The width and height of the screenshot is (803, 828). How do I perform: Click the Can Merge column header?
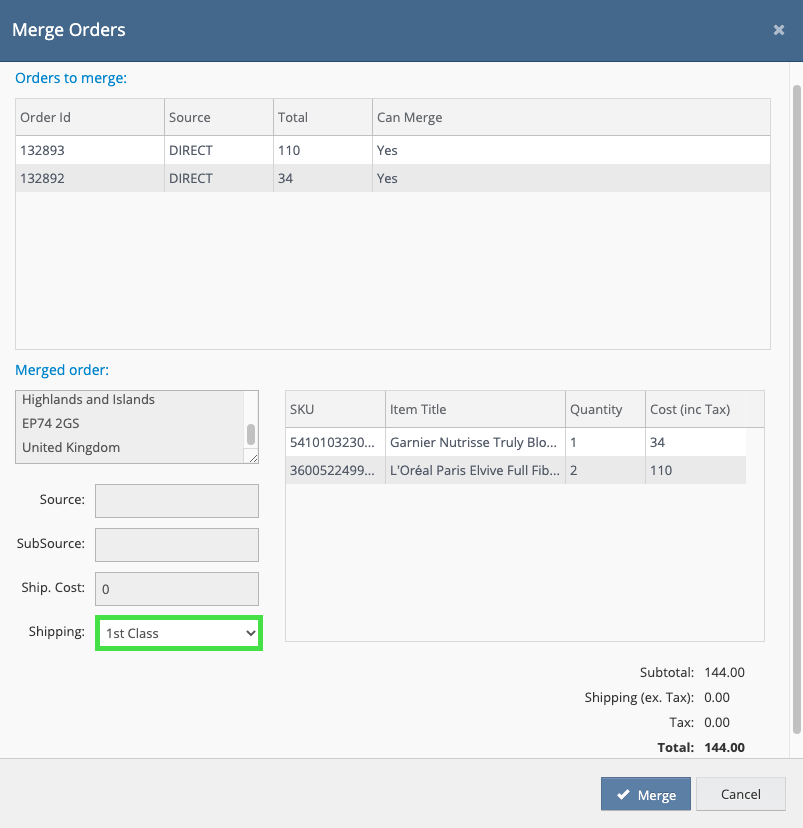click(x=570, y=117)
